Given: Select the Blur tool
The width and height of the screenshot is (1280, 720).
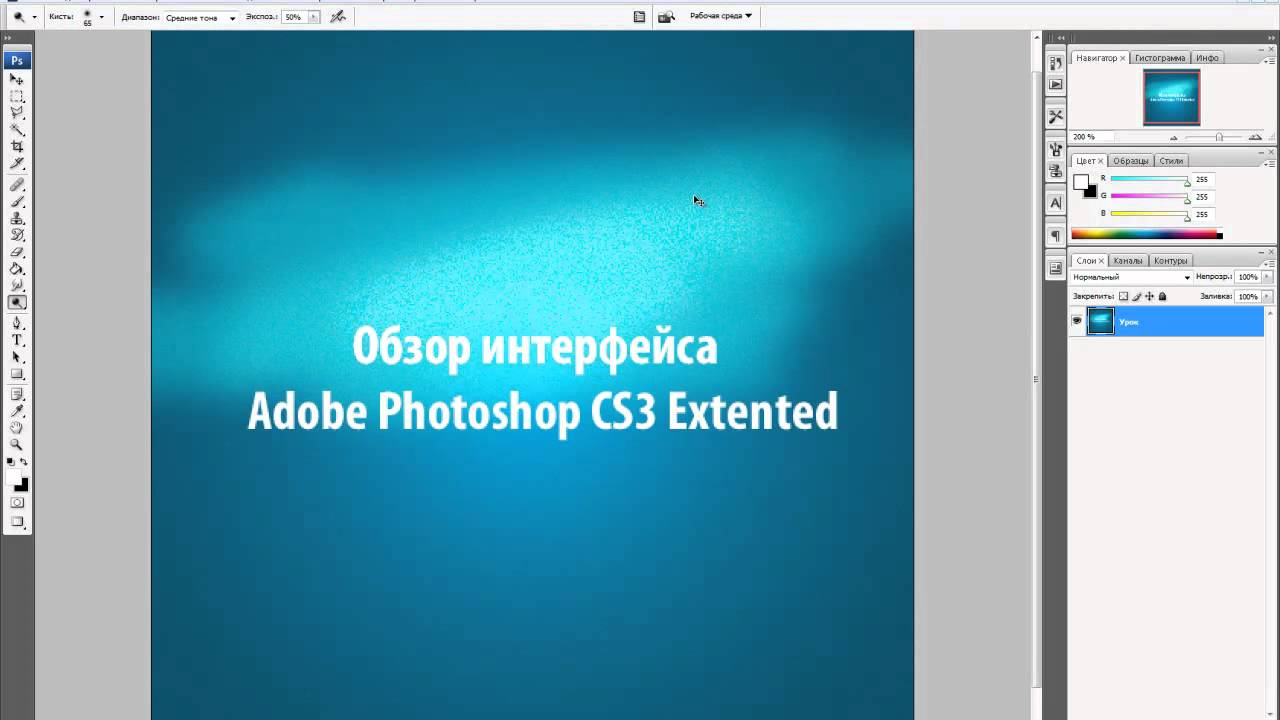Looking at the screenshot, I should tap(17, 286).
